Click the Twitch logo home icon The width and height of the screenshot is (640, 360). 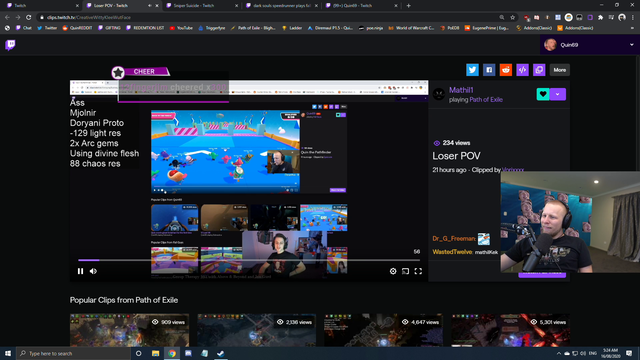point(10,44)
